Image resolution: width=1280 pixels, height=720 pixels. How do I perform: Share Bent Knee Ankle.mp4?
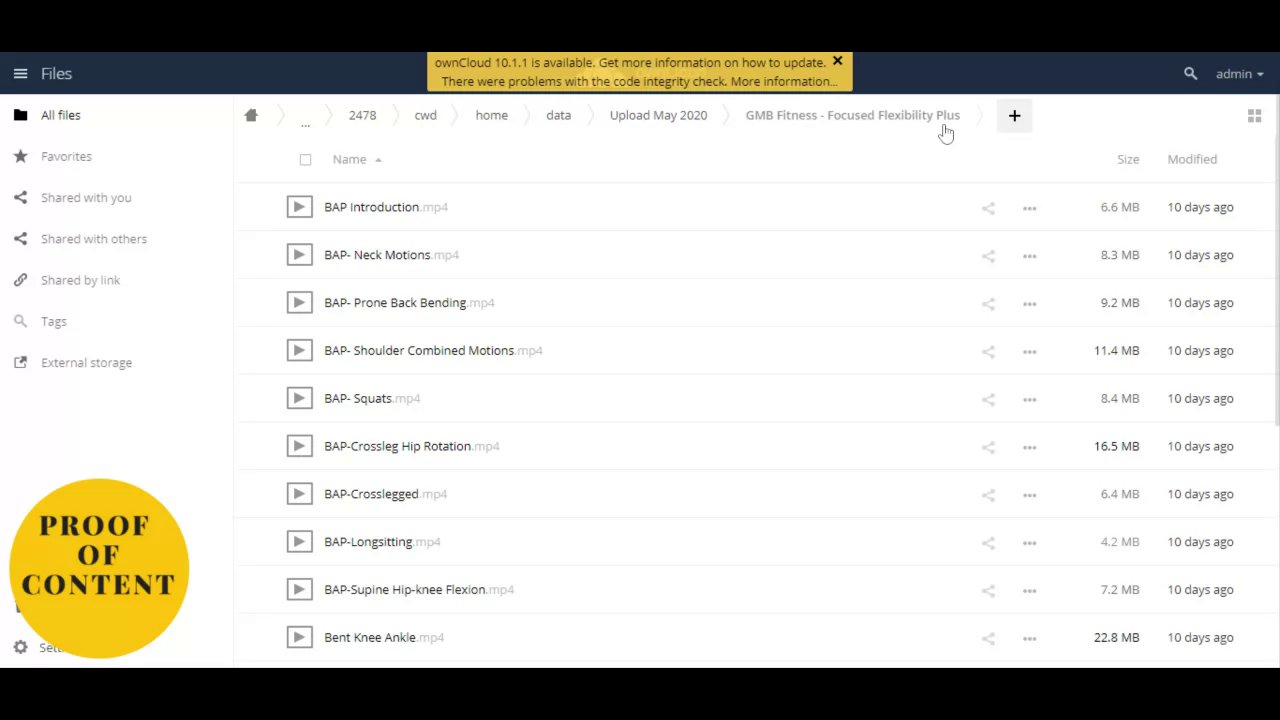(988, 638)
